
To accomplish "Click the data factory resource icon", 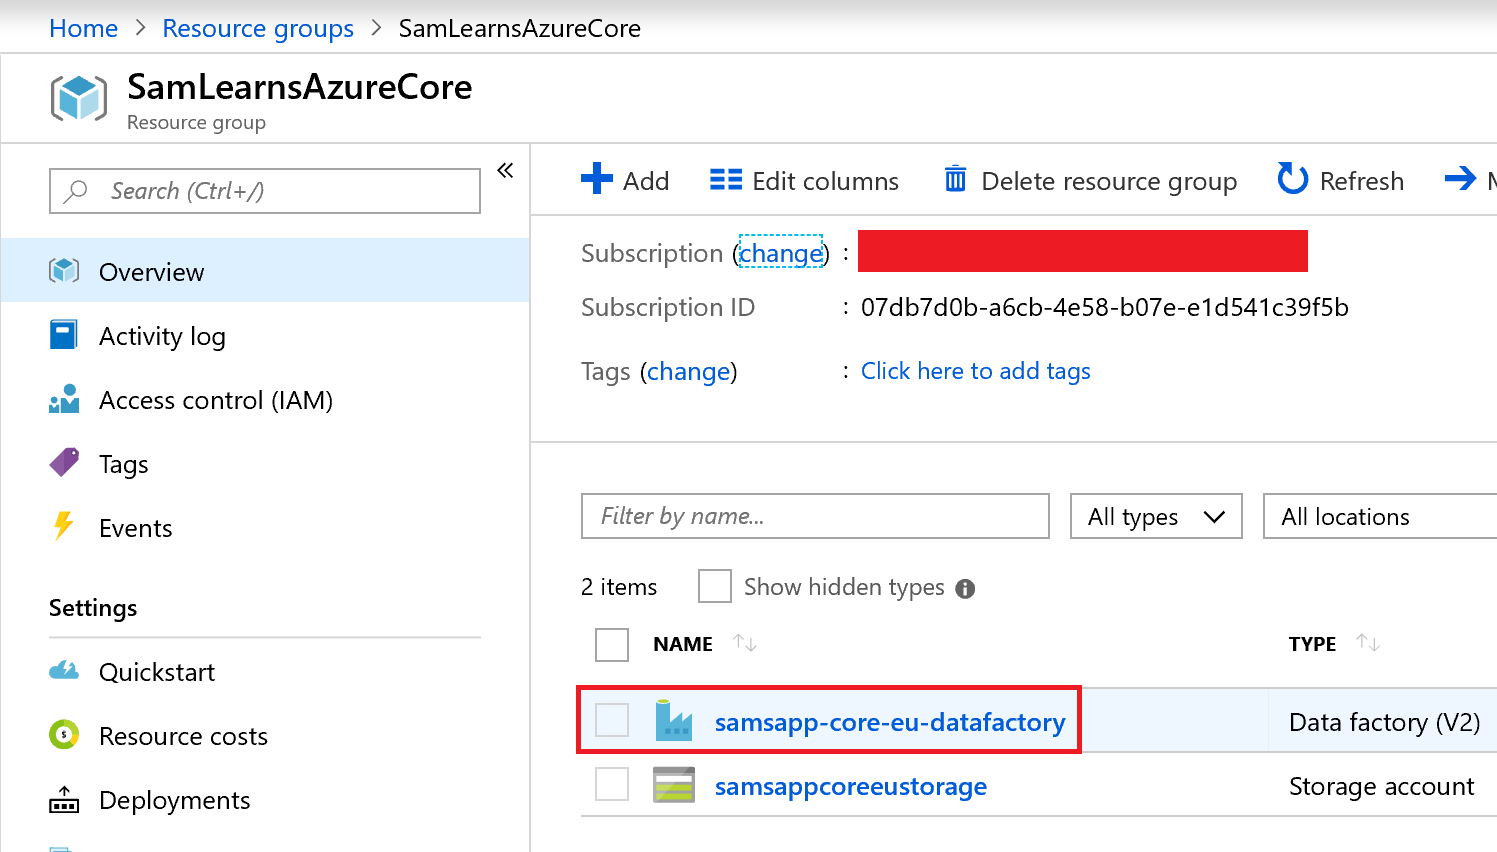I will [674, 721].
